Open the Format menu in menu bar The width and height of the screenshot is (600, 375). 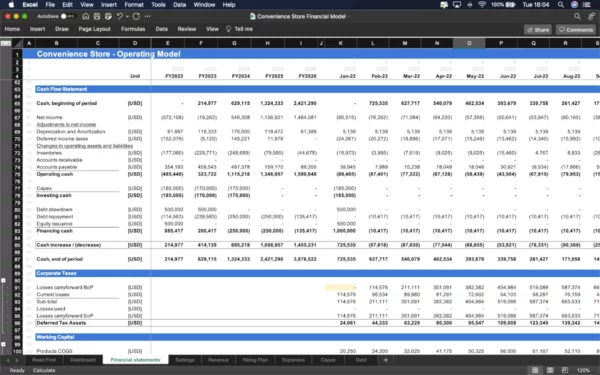point(134,5)
